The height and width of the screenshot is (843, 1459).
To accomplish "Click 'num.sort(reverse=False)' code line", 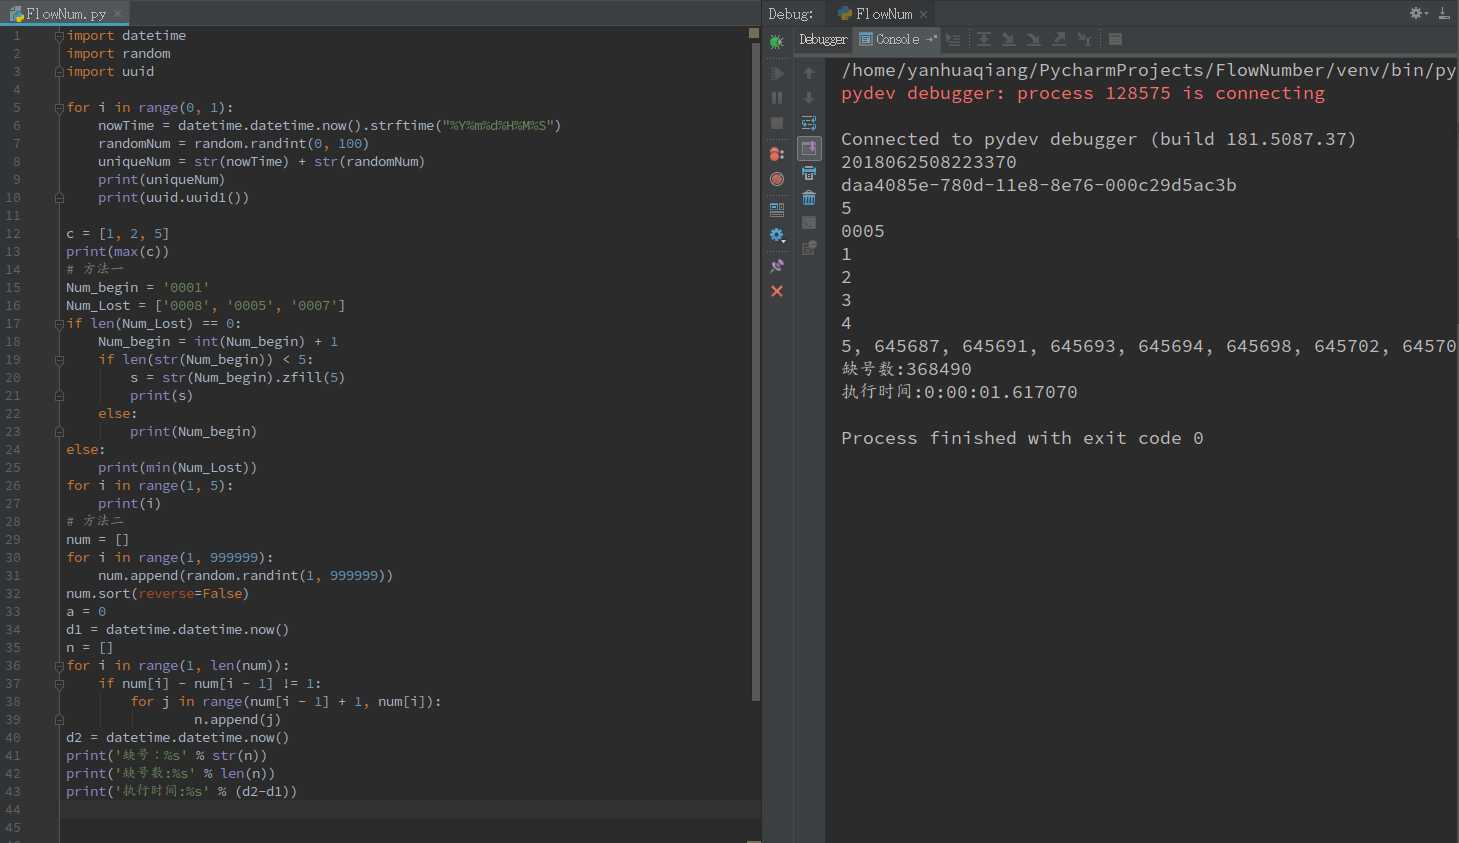I will pos(157,594).
